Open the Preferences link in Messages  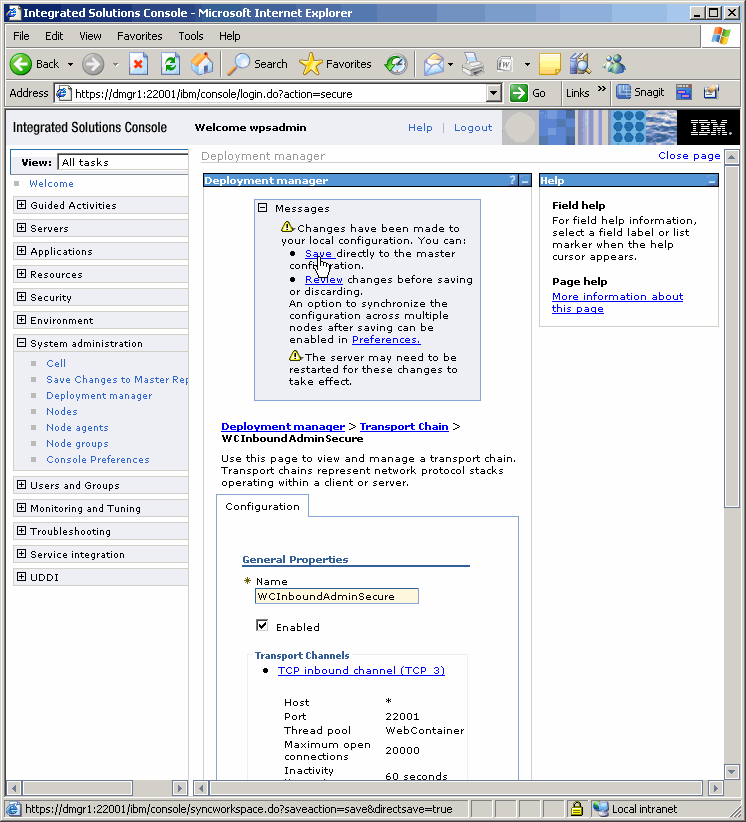(x=385, y=340)
